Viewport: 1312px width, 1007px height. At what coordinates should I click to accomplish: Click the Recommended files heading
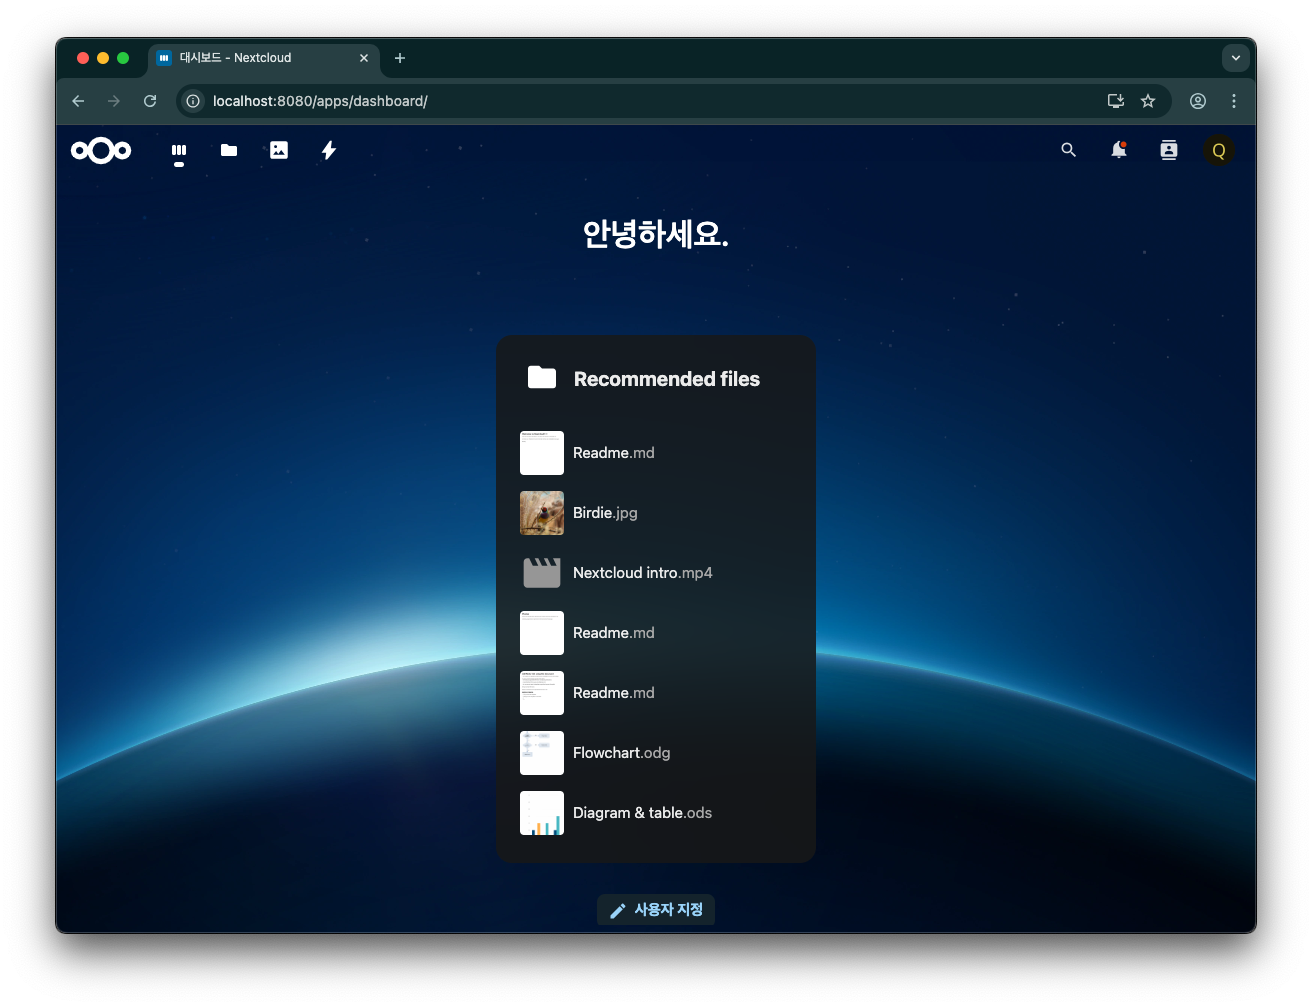(x=667, y=379)
